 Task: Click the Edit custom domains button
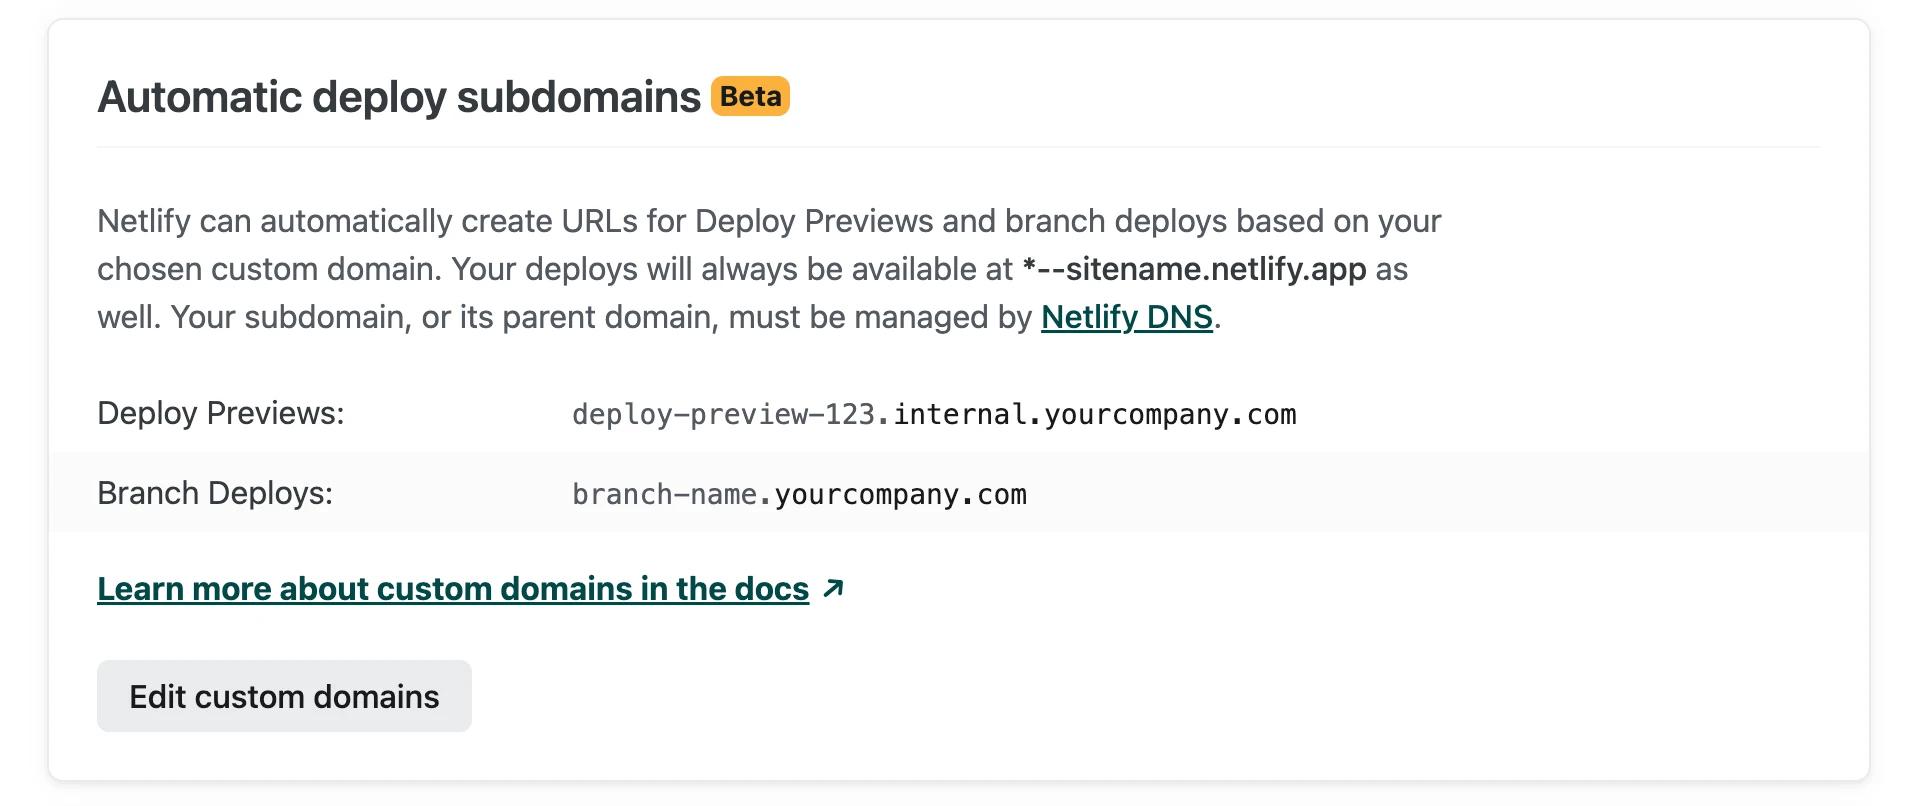284,696
